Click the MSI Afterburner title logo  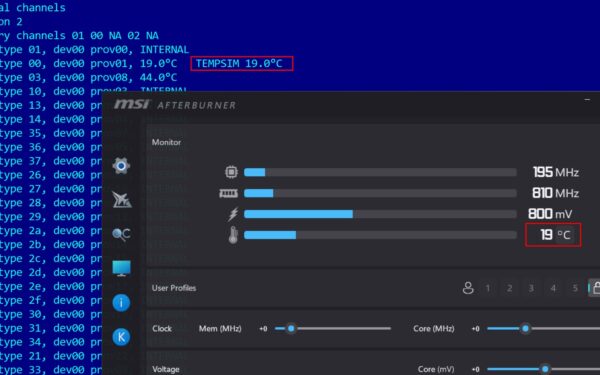tap(175, 104)
